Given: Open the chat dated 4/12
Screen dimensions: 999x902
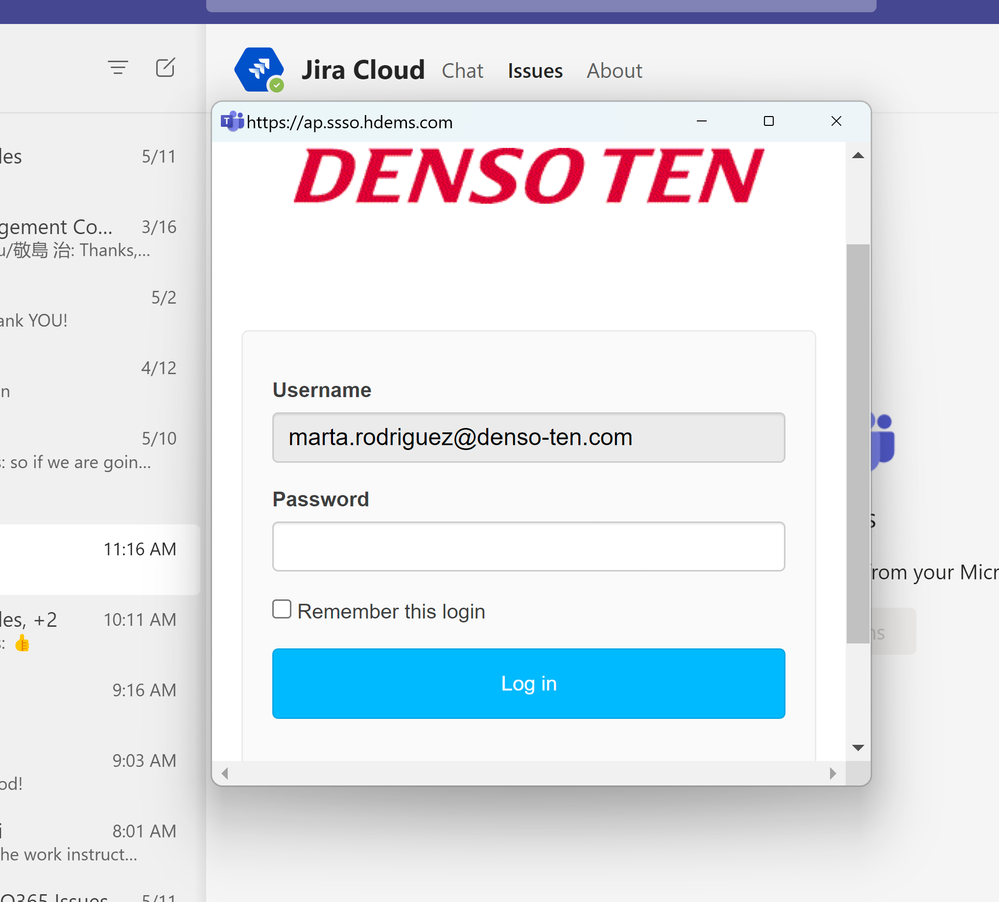Looking at the screenshot, I should coord(100,380).
